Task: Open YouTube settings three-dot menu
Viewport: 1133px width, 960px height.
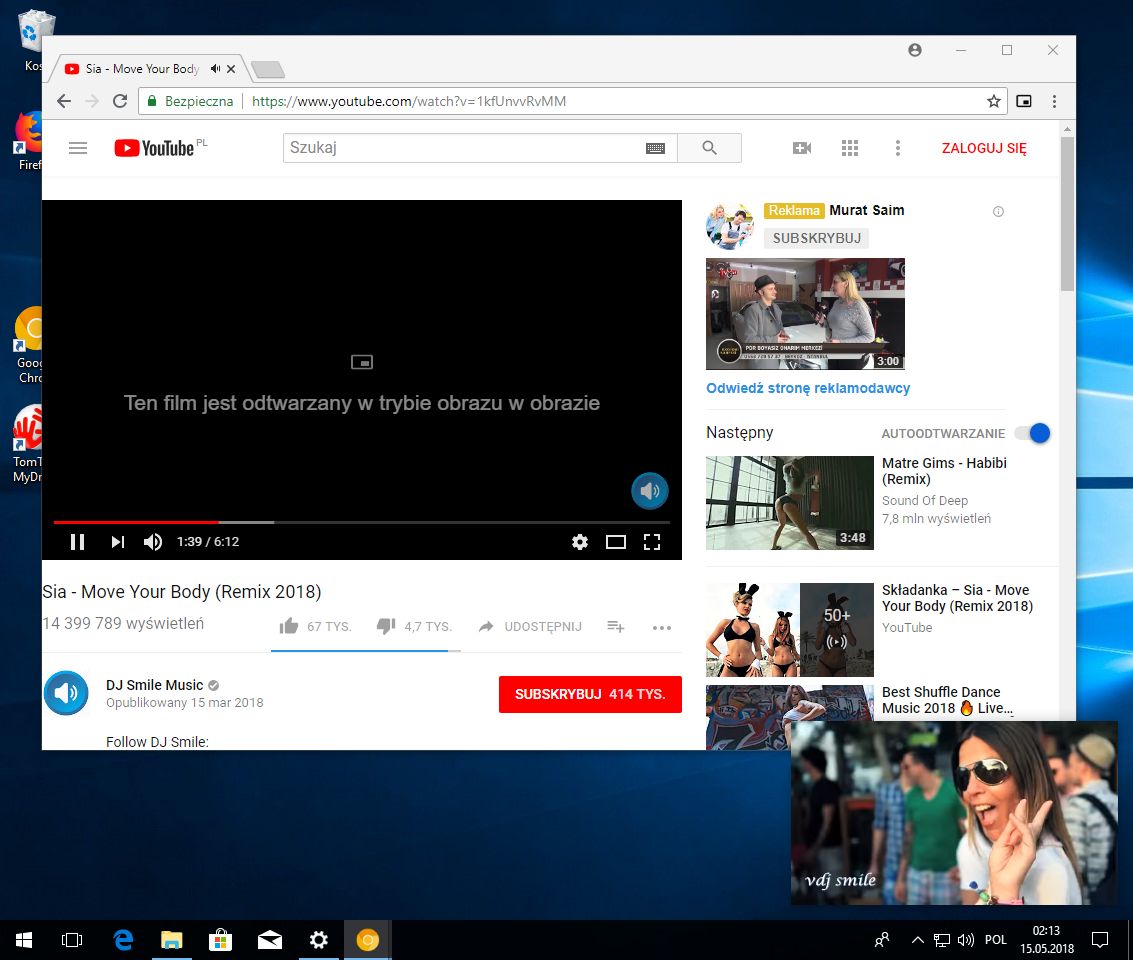Action: point(897,148)
